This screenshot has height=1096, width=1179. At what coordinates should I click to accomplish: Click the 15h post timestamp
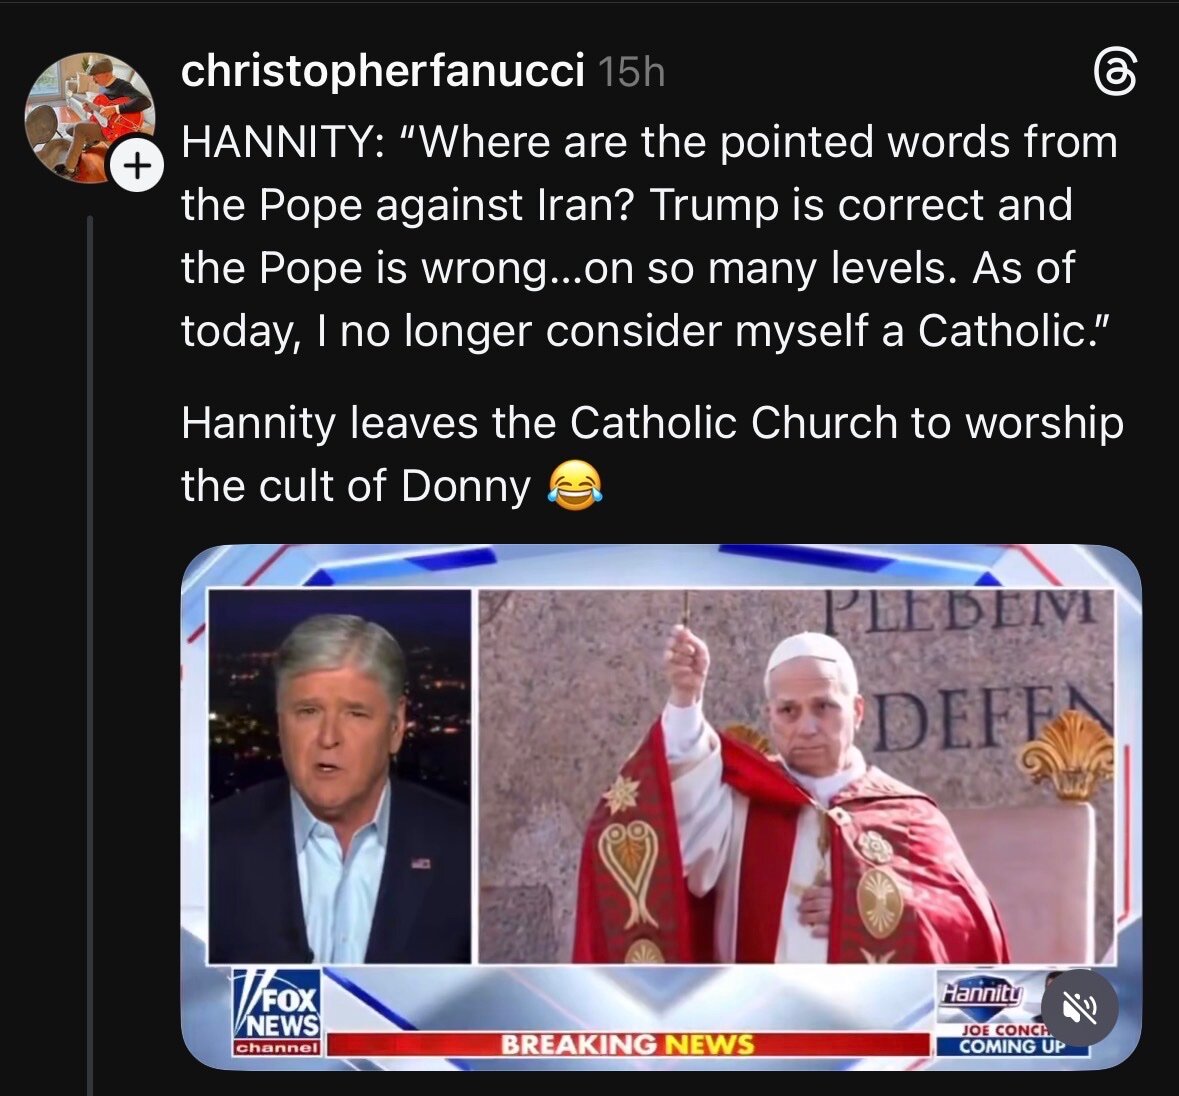pyautogui.click(x=631, y=73)
